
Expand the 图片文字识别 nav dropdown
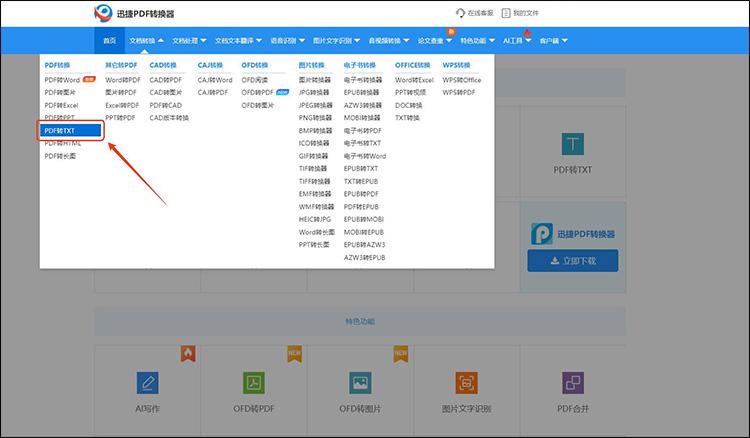(x=336, y=41)
